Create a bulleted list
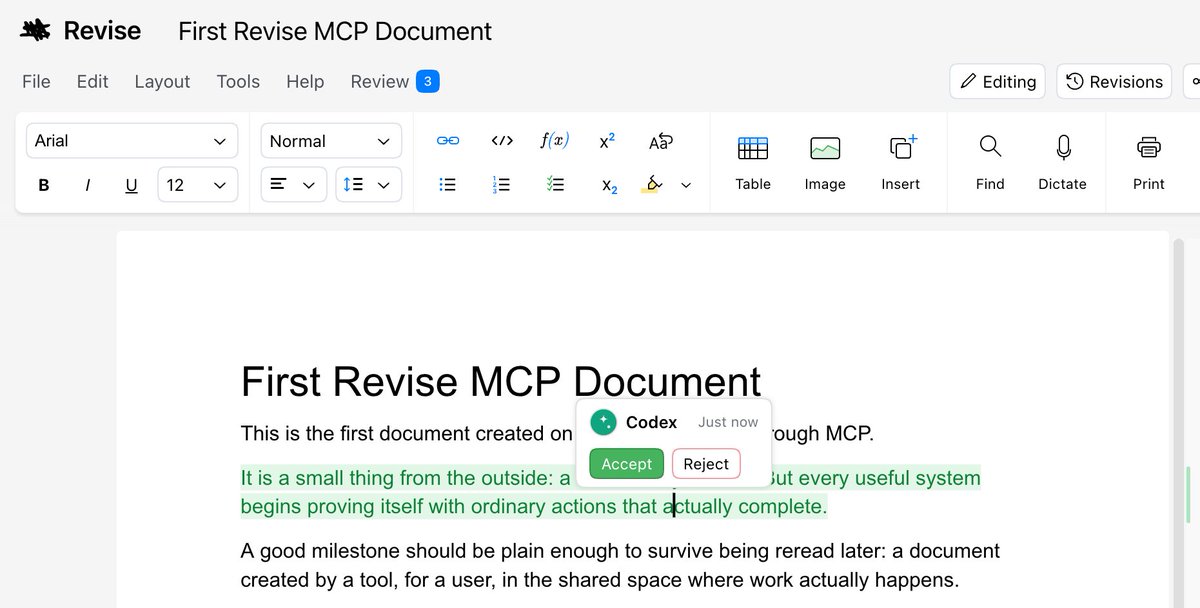The width and height of the screenshot is (1200, 608). pyautogui.click(x=448, y=184)
